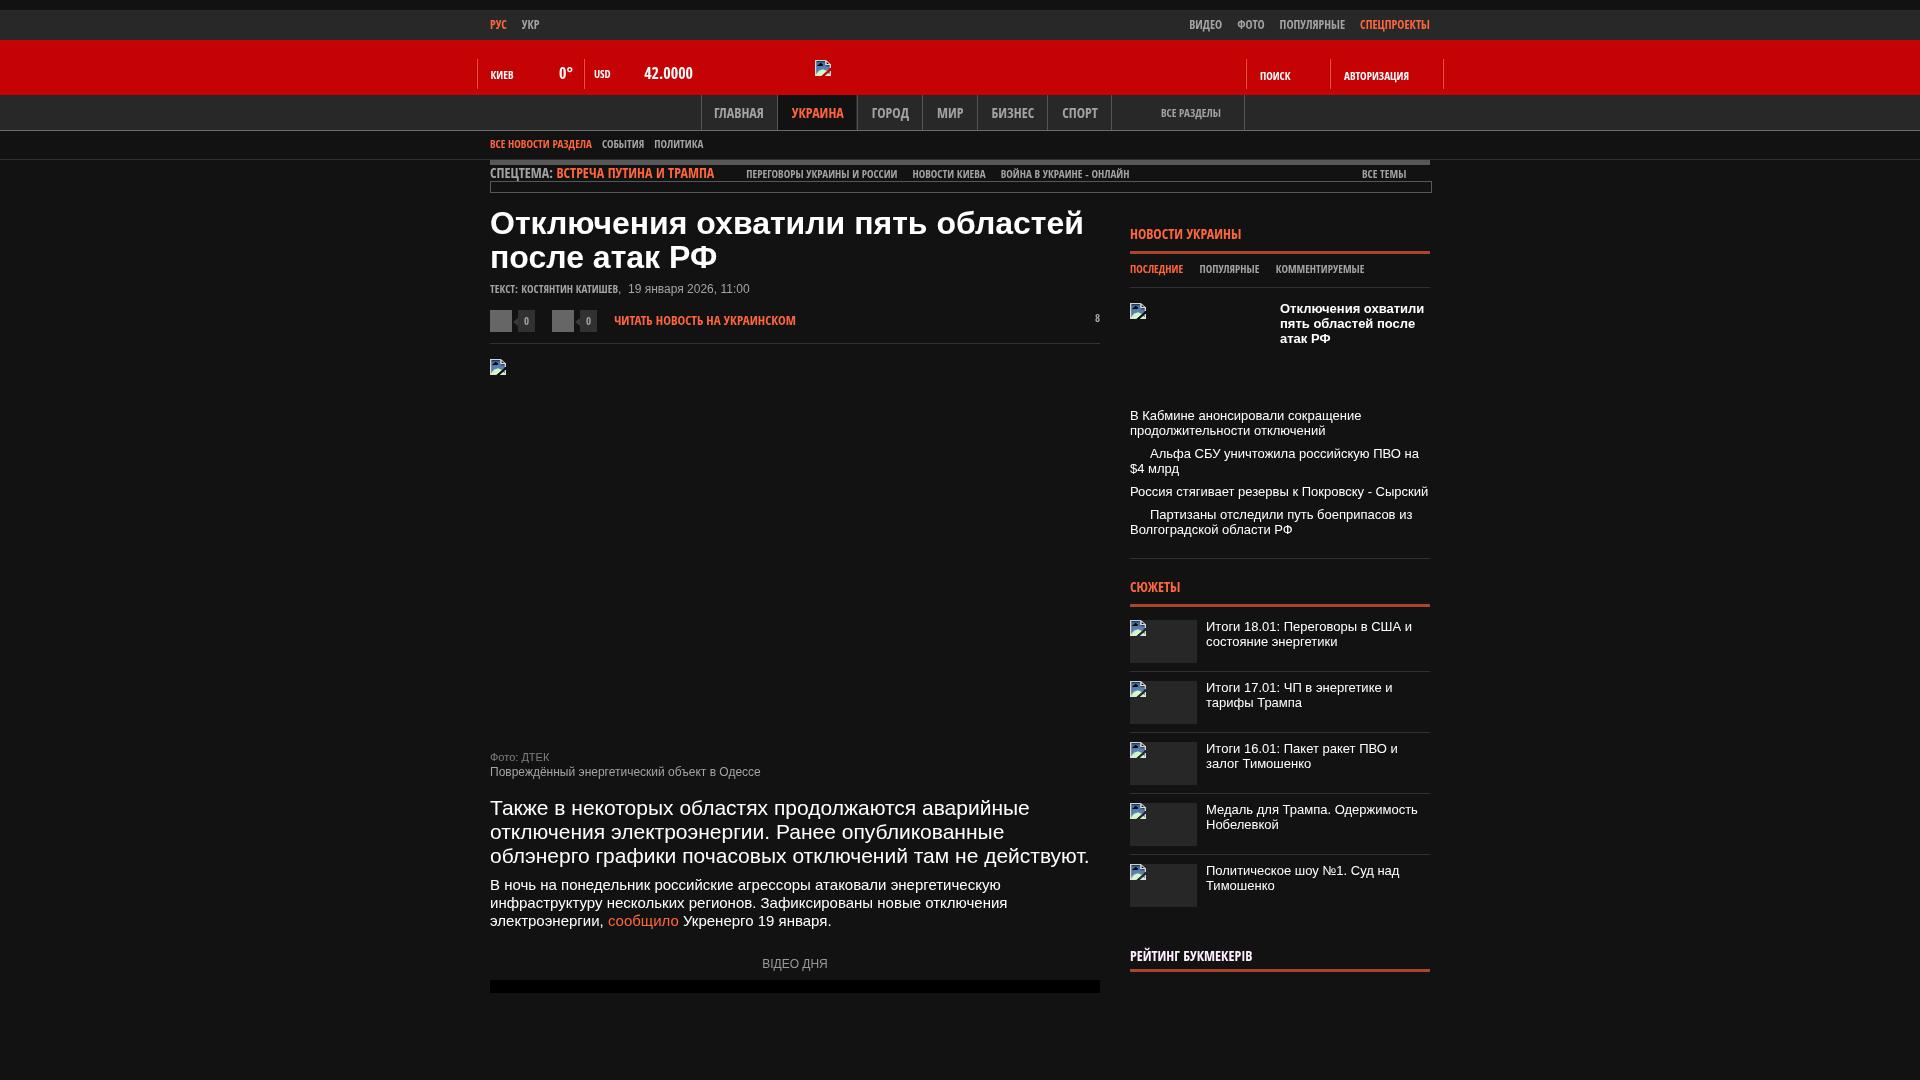Image resolution: width=1920 pixels, height=1080 pixels.
Task: Show Популярные news in sidebar
Action: tap(1229, 269)
